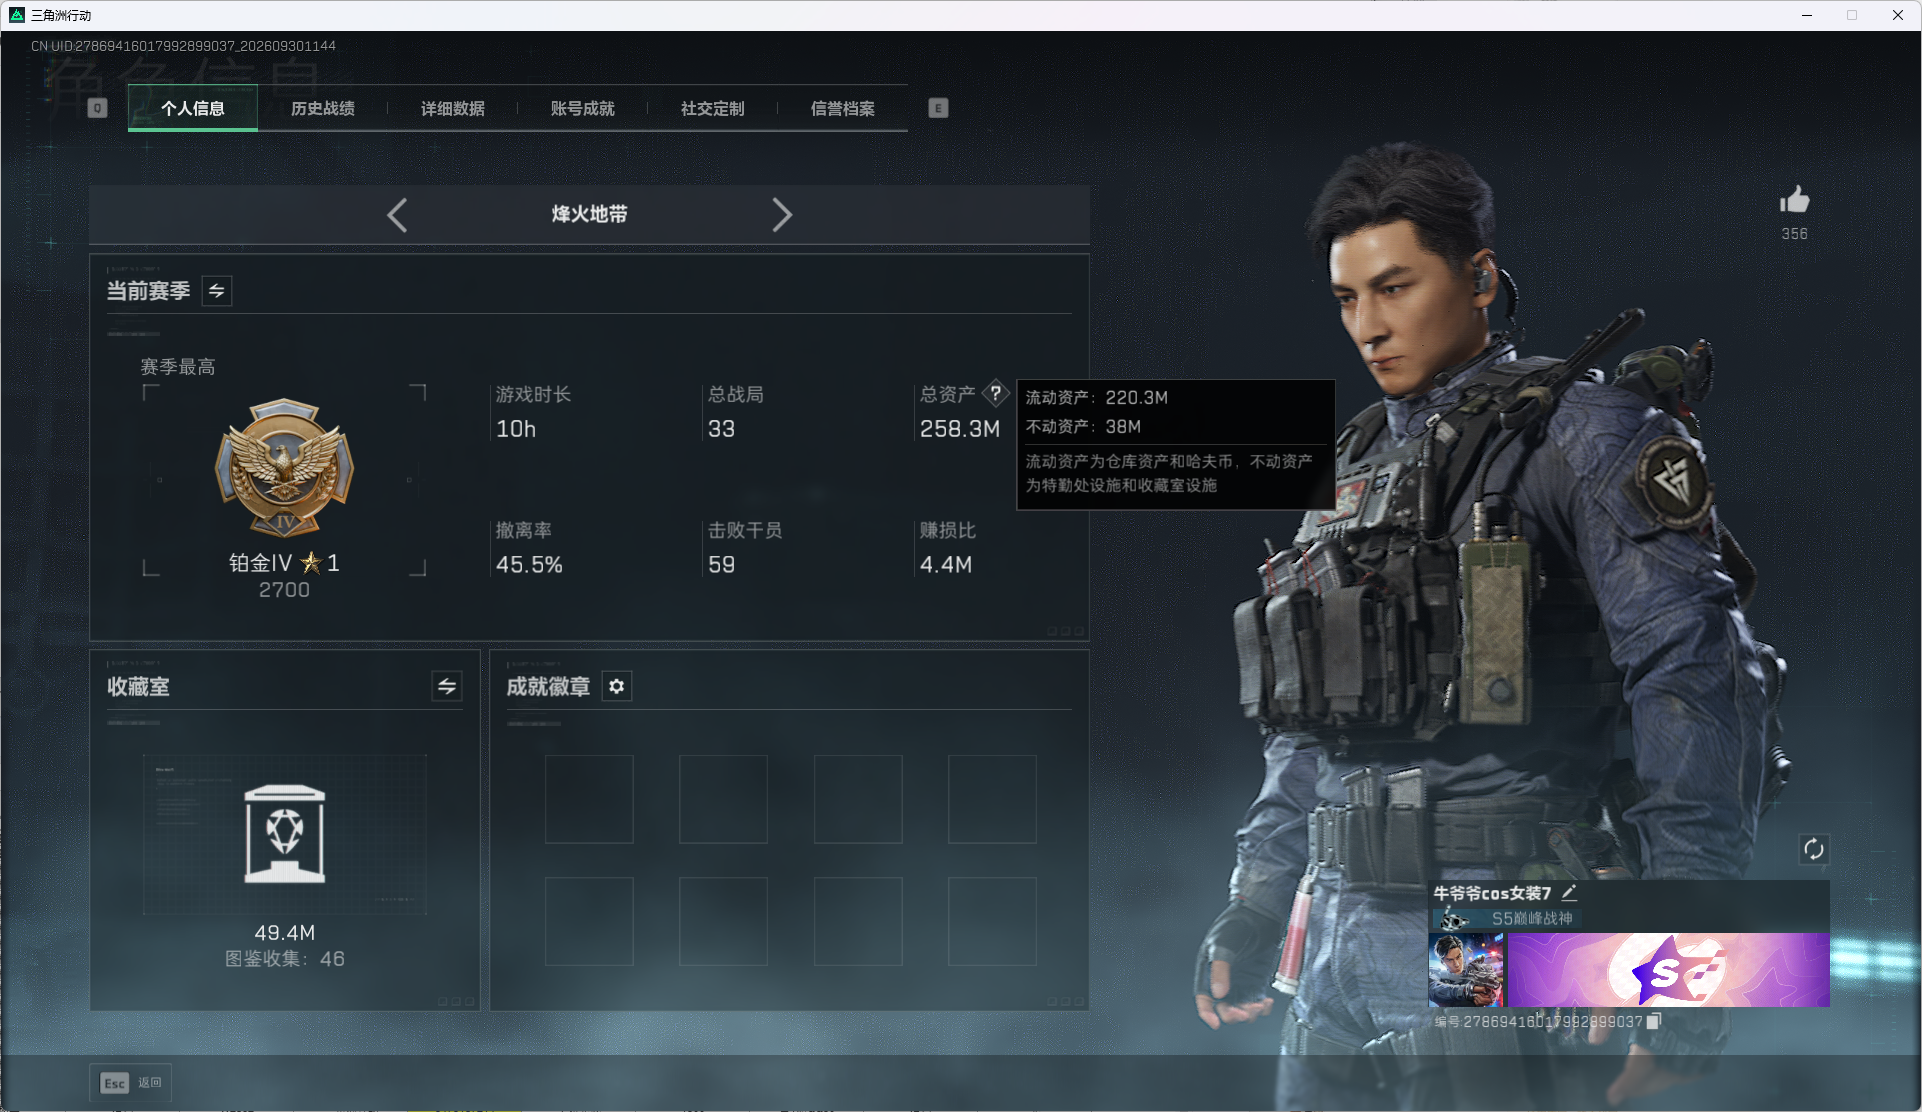Click the thumbs-up like icon
Viewport: 1922px width, 1112px height.
[1794, 200]
